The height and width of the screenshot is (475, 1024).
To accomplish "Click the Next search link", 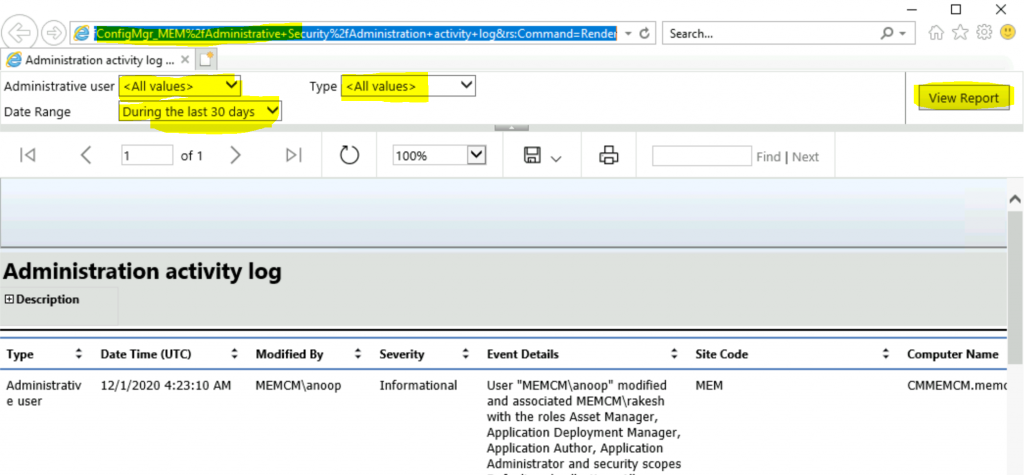I will [805, 156].
